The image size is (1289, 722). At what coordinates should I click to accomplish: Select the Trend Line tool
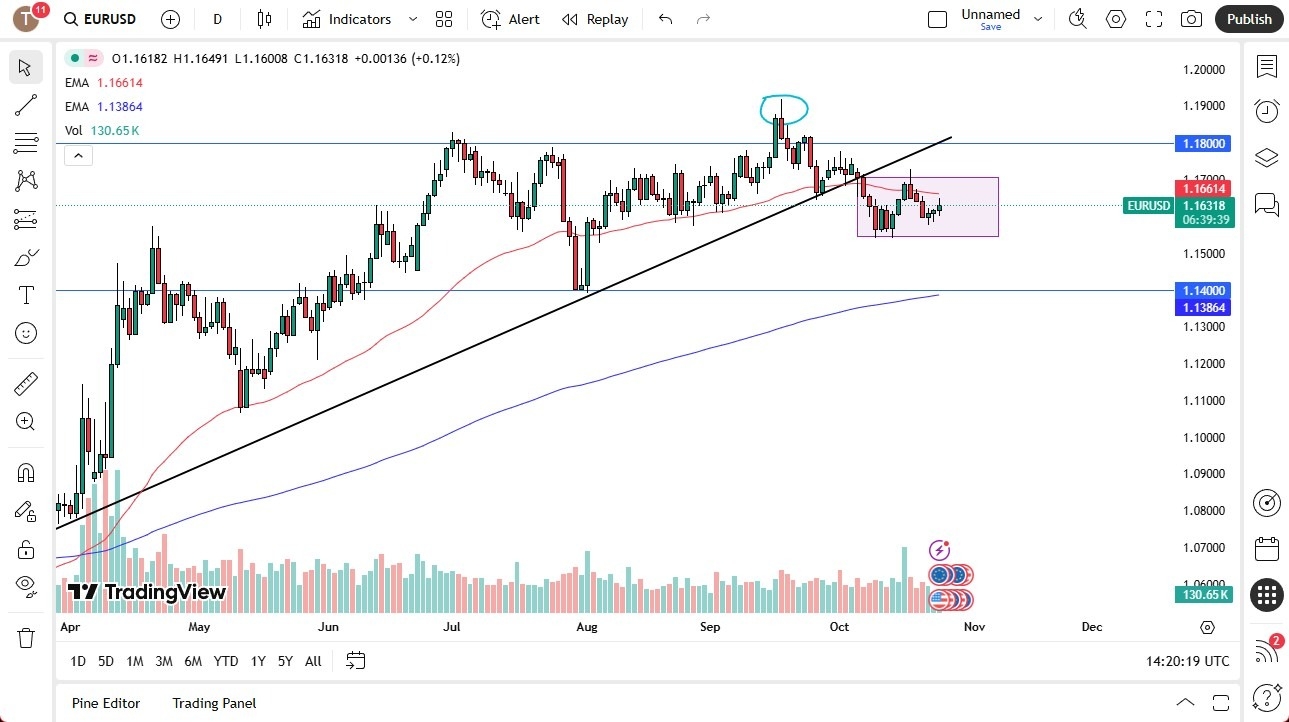[x=25, y=105]
